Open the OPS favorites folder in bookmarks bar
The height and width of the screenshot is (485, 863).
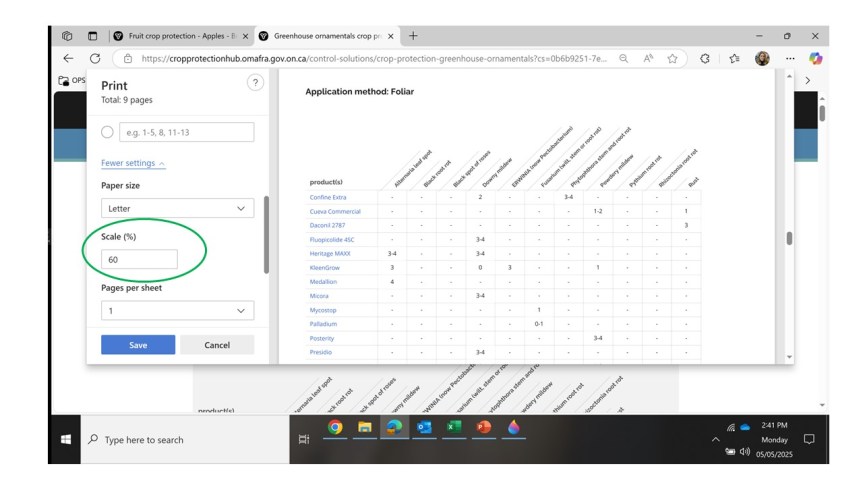coord(72,80)
